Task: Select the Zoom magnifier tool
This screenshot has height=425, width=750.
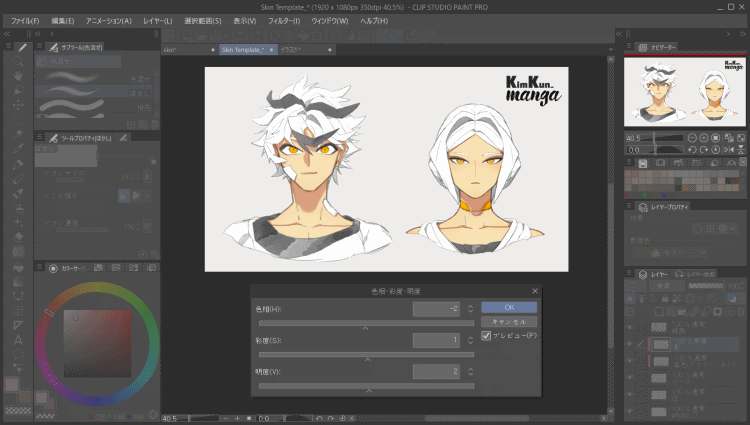Action: click(x=18, y=61)
